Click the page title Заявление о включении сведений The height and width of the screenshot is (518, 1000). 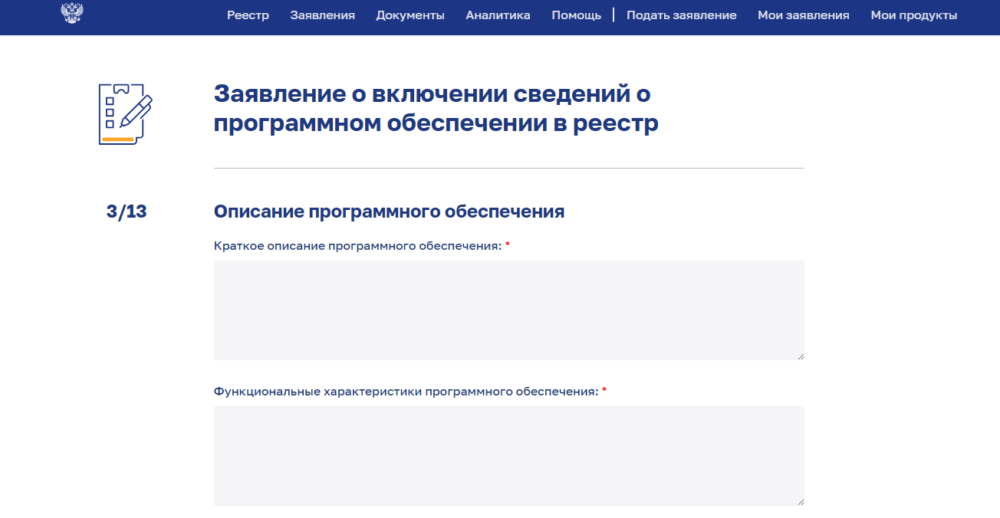[x=436, y=108]
